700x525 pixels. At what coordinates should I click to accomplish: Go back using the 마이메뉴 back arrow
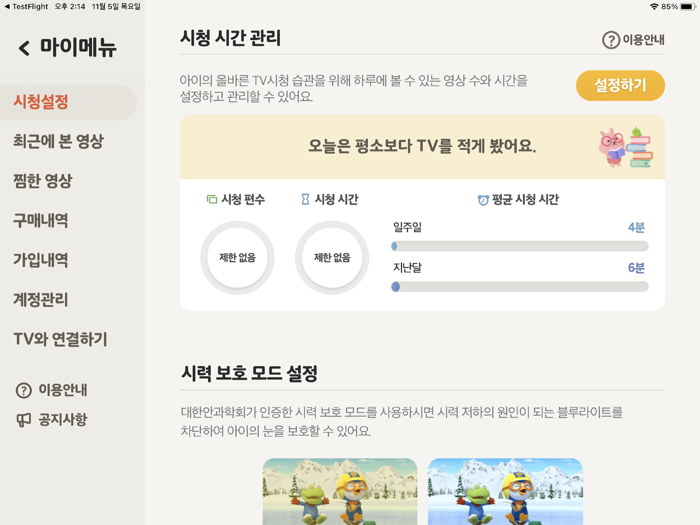24,48
